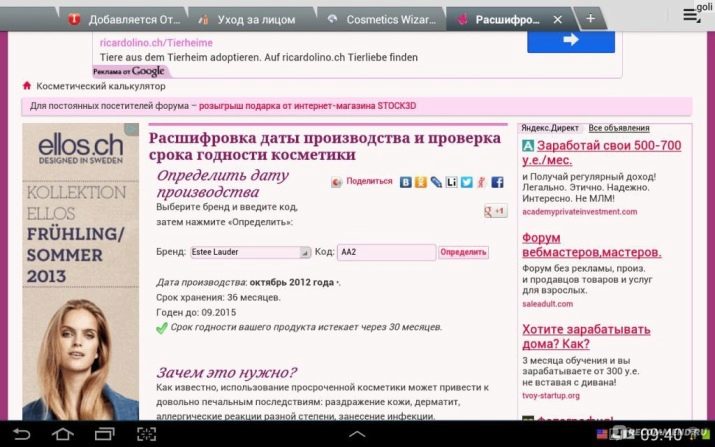This screenshot has height=447, width=715.
Task: Click the batch code input field
Action: 386,252
